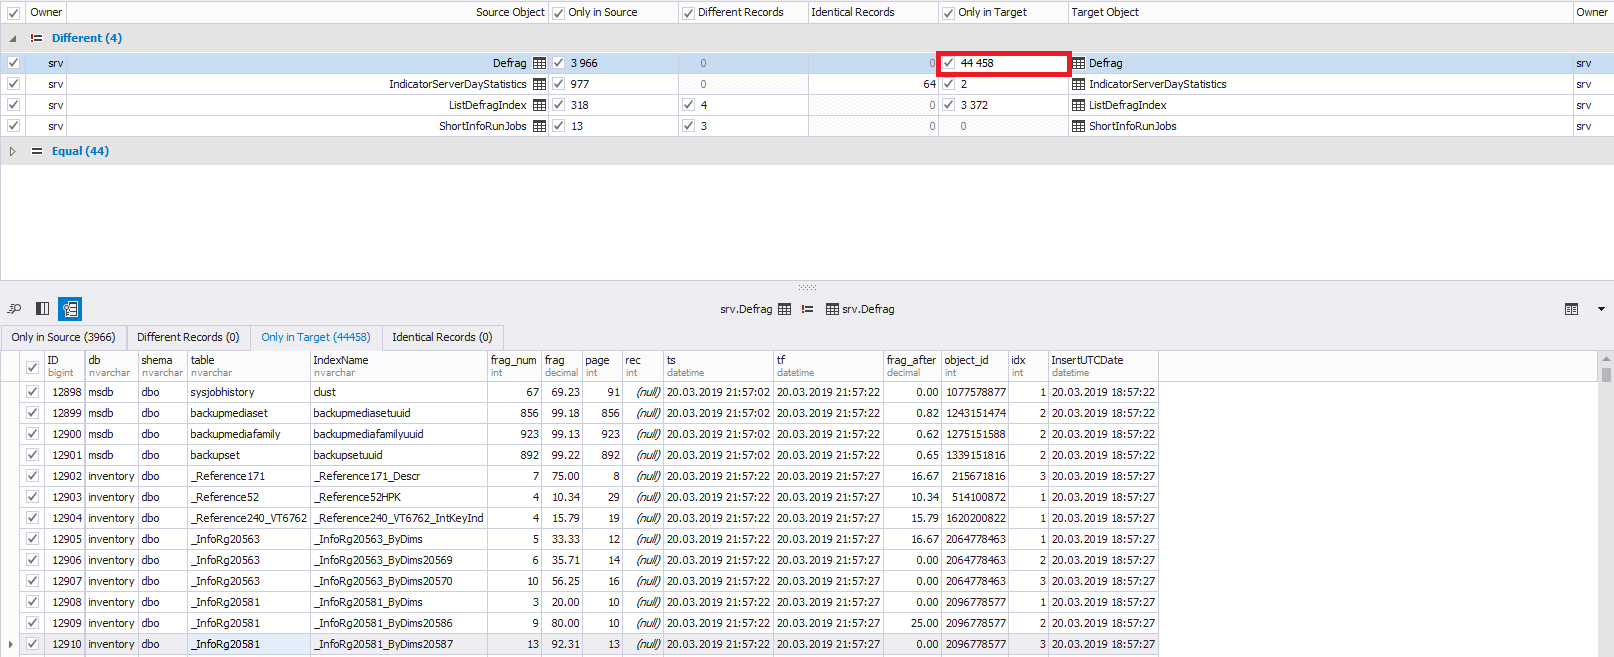
Task: Sort by the Identical Records column header
Action: pyautogui.click(x=873, y=12)
